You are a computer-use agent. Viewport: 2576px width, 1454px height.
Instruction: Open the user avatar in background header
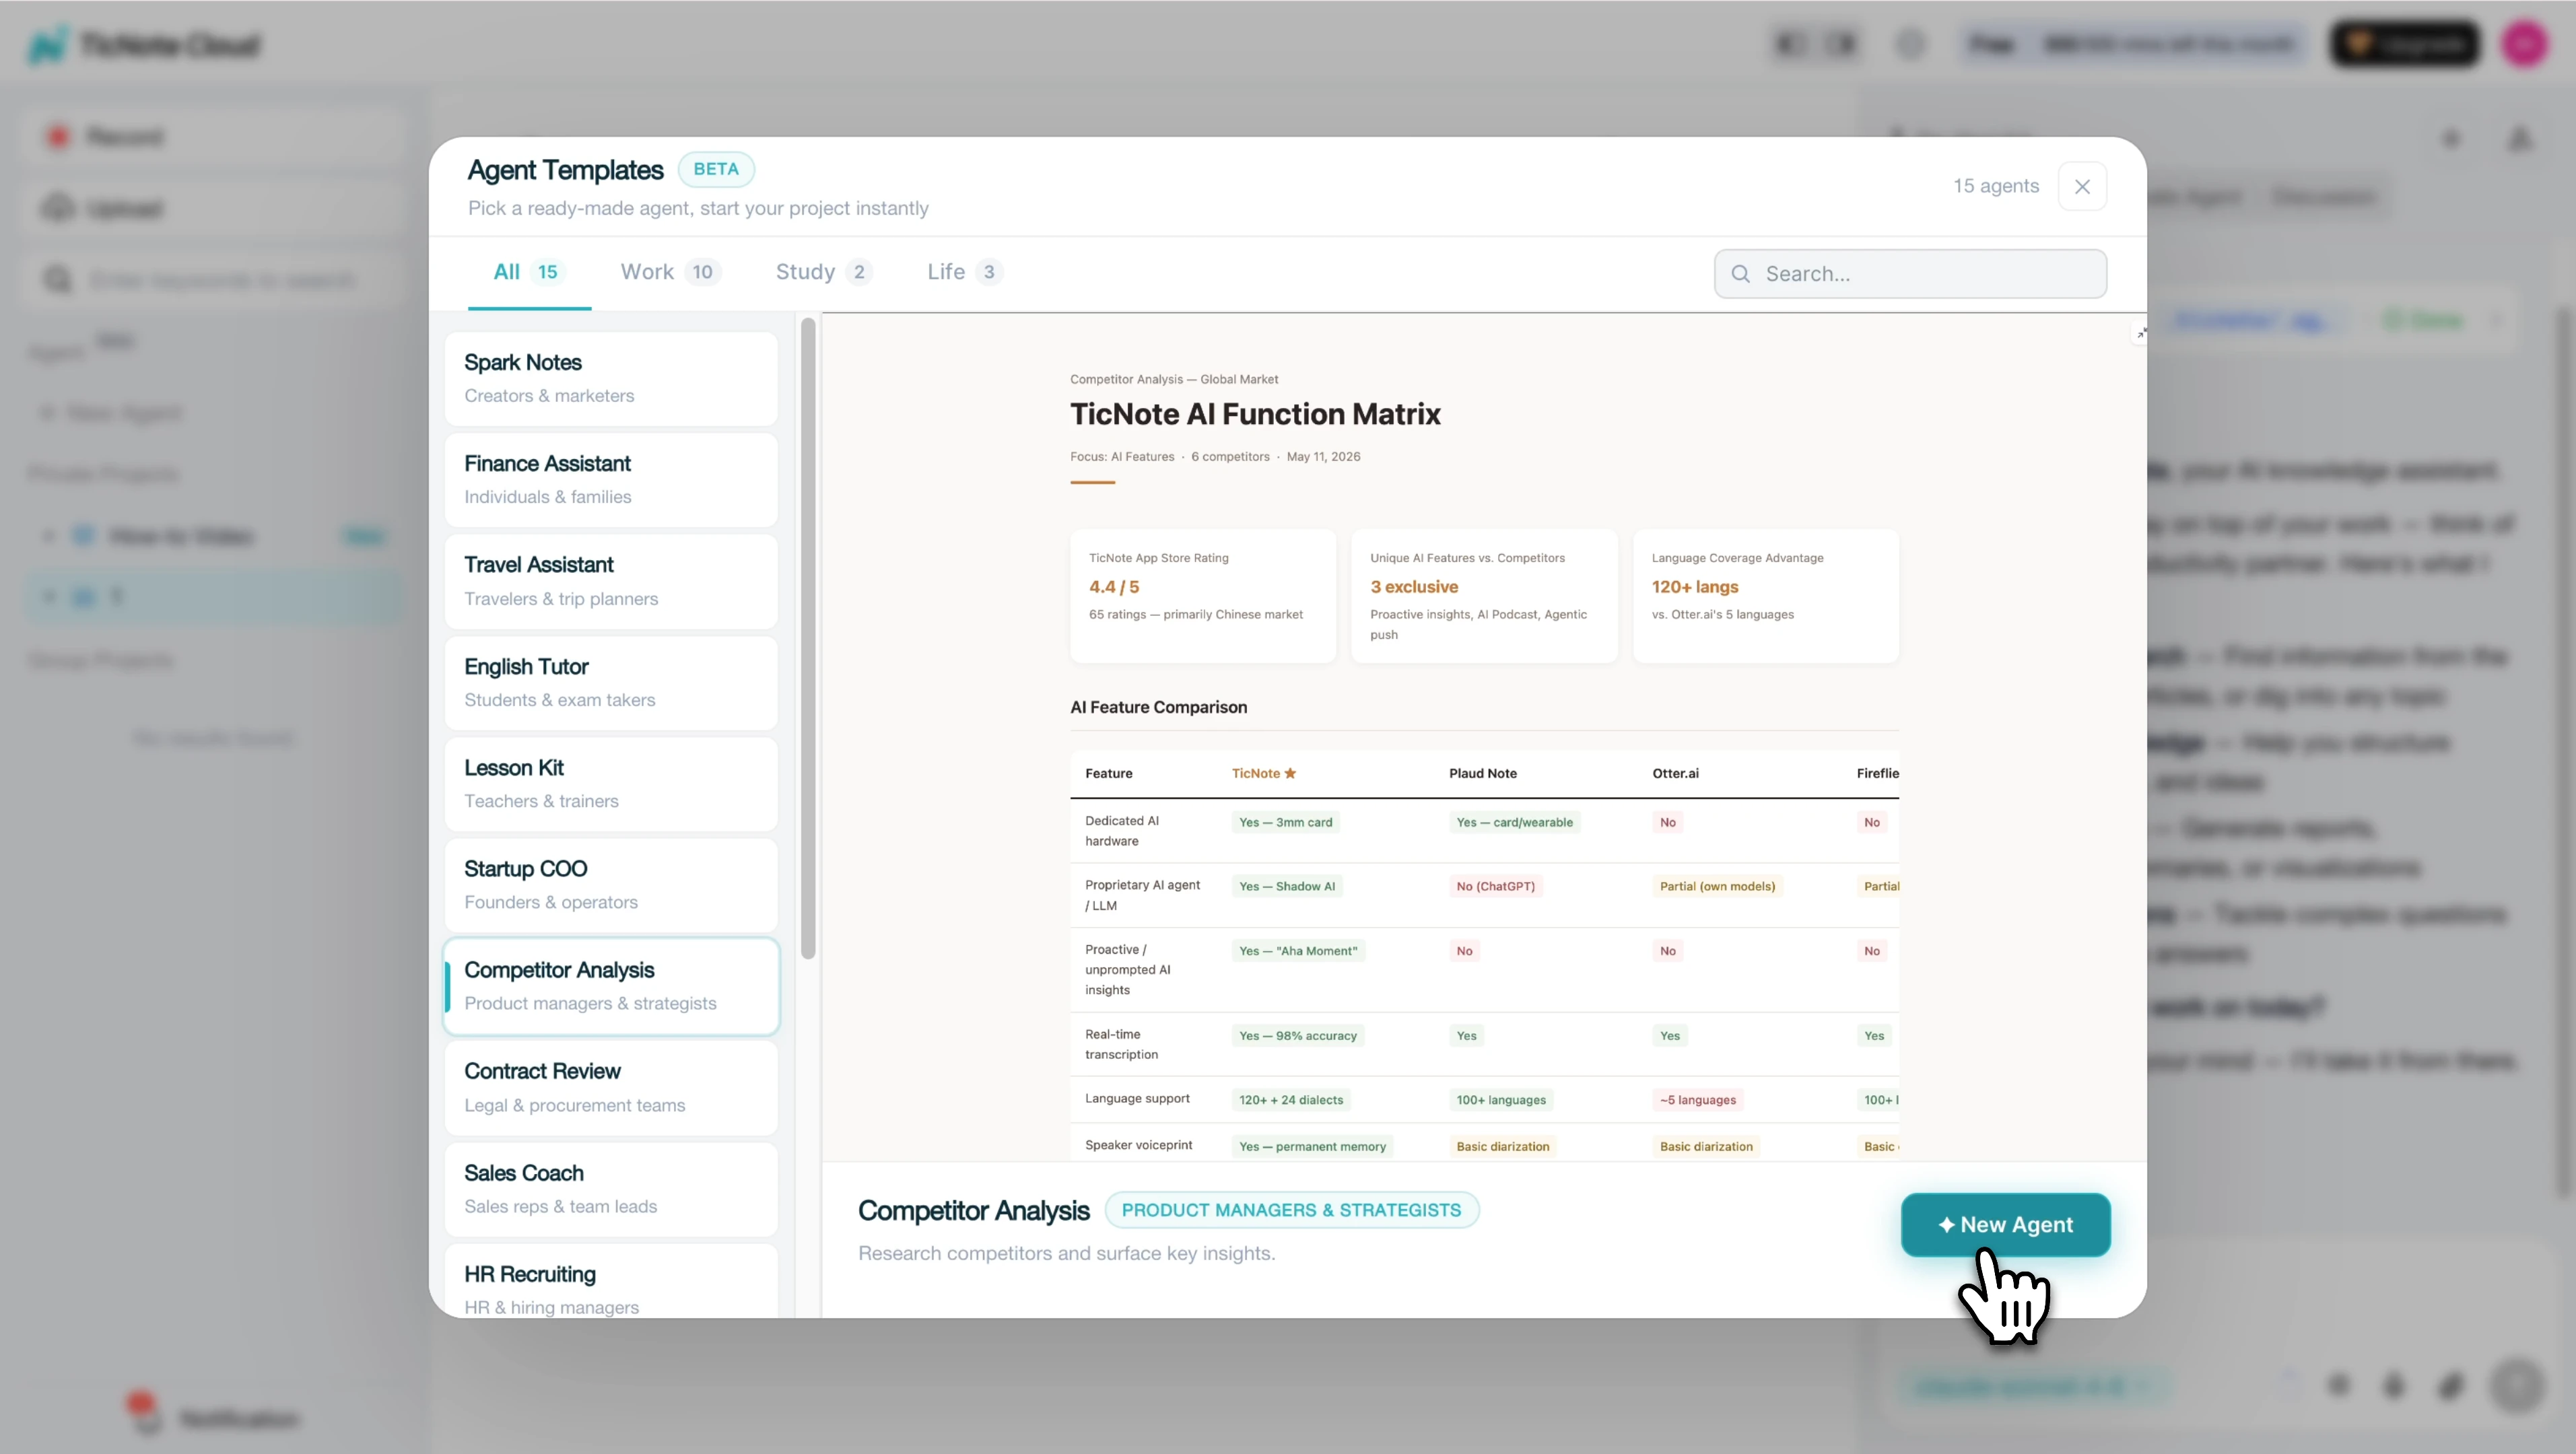click(2524, 44)
